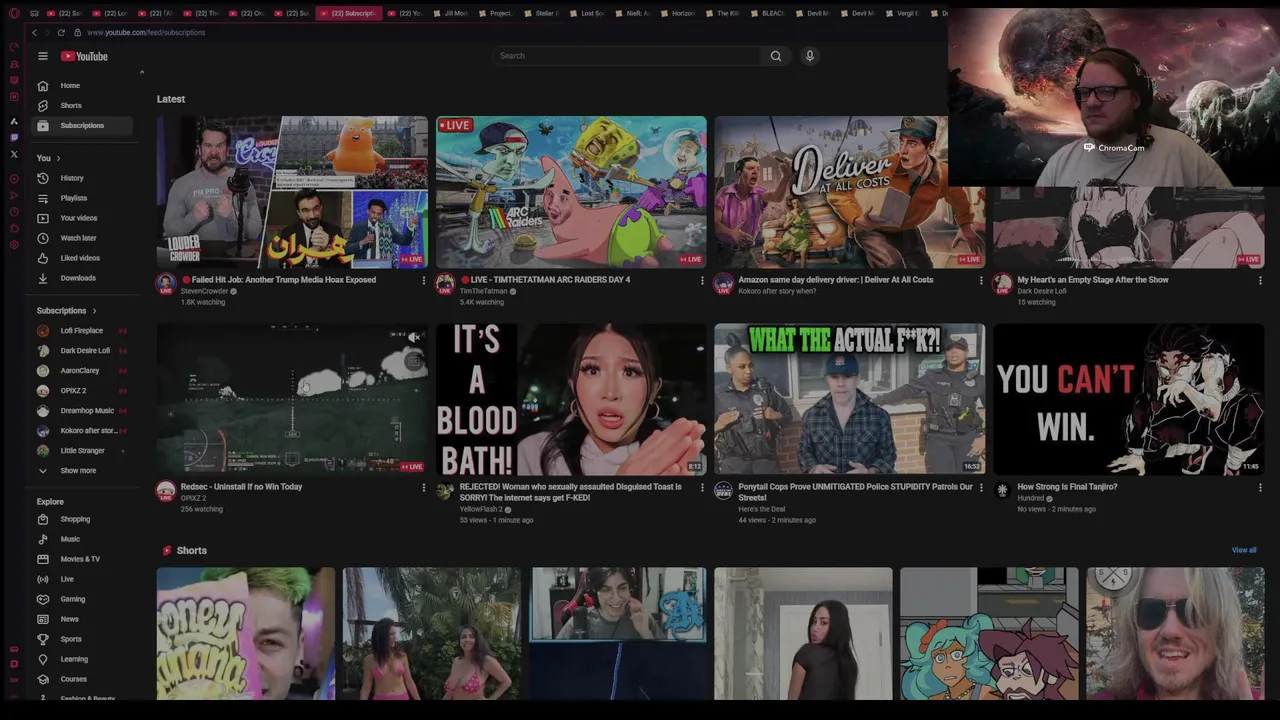Open Opera GX sidebar settings gear
Screen dimensions: 1280x720
point(14,245)
